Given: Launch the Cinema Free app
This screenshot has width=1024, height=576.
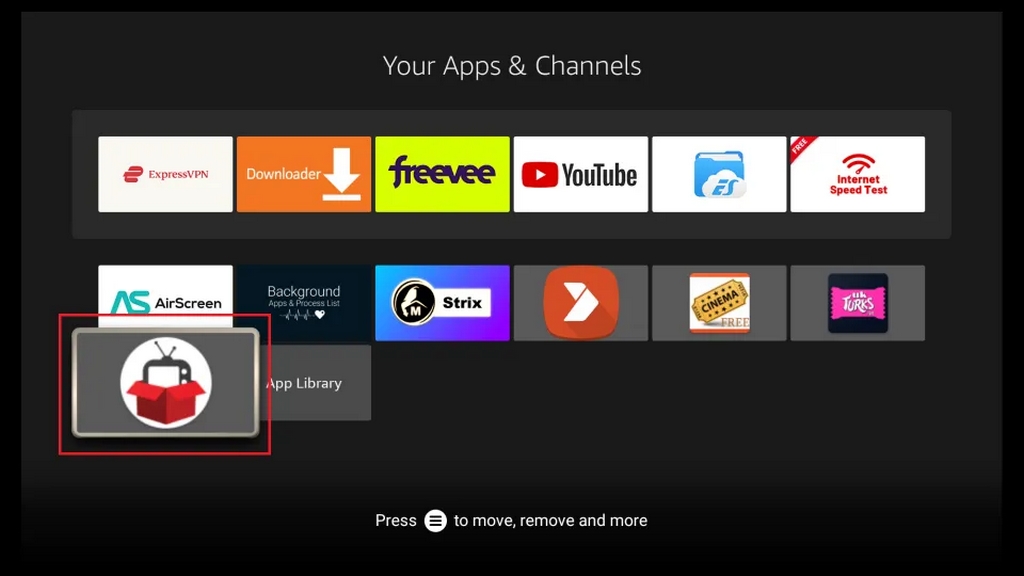Looking at the screenshot, I should (719, 303).
